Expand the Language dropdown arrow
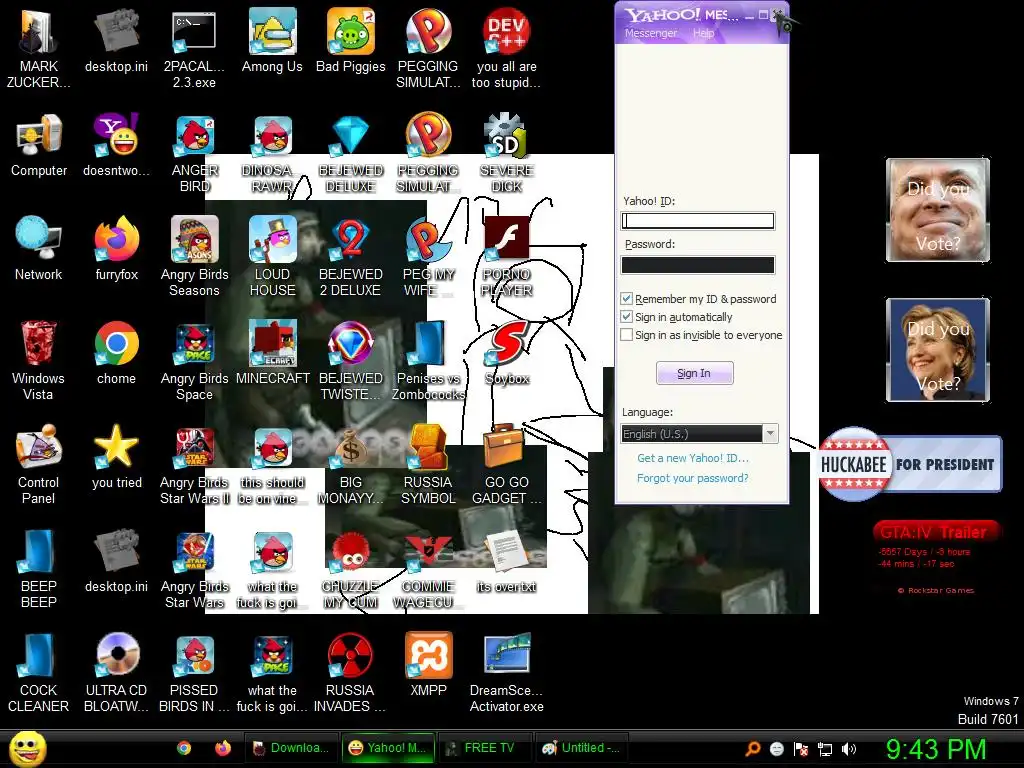 pos(771,434)
